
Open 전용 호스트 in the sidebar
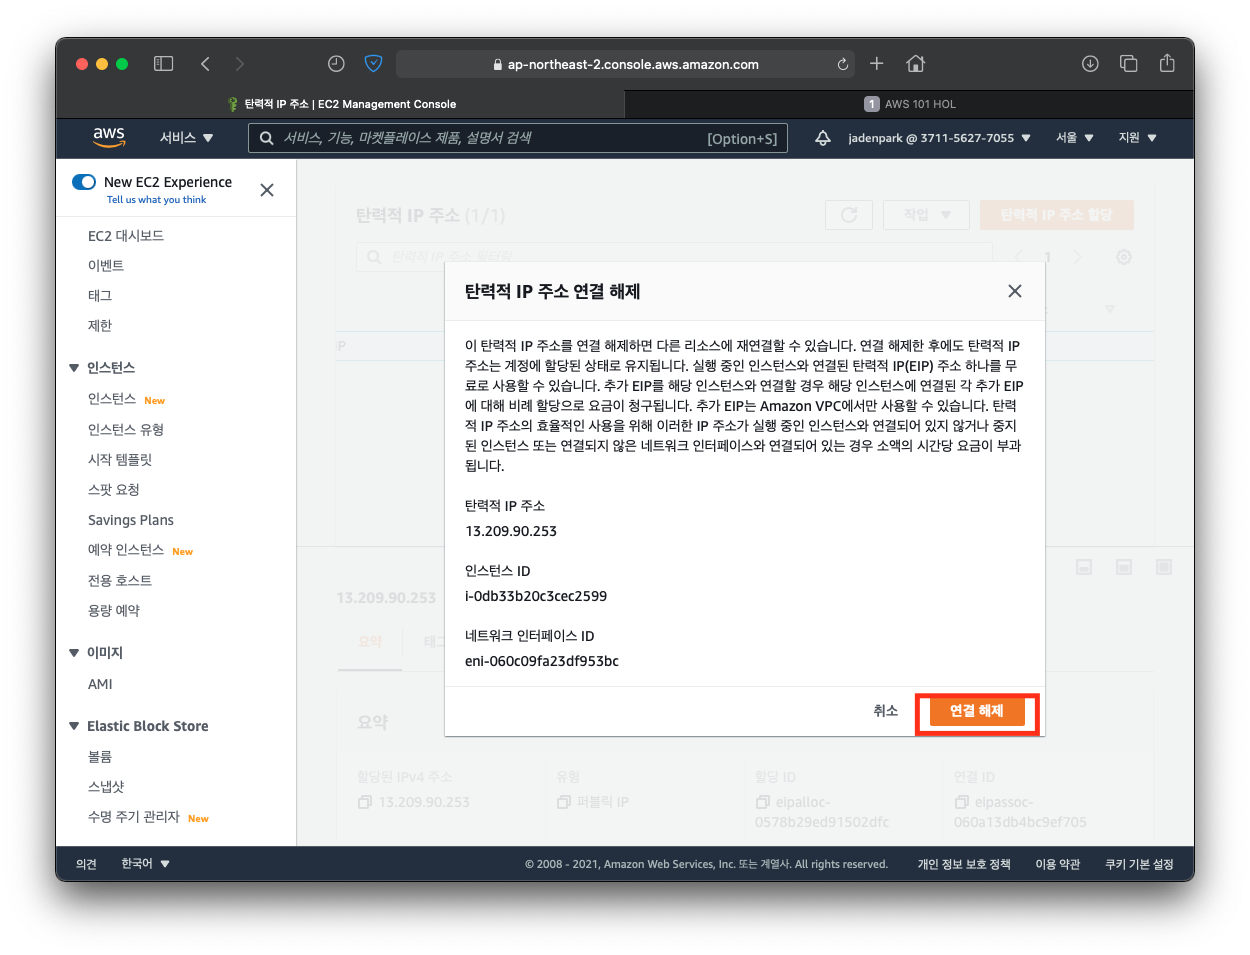click(x=120, y=581)
